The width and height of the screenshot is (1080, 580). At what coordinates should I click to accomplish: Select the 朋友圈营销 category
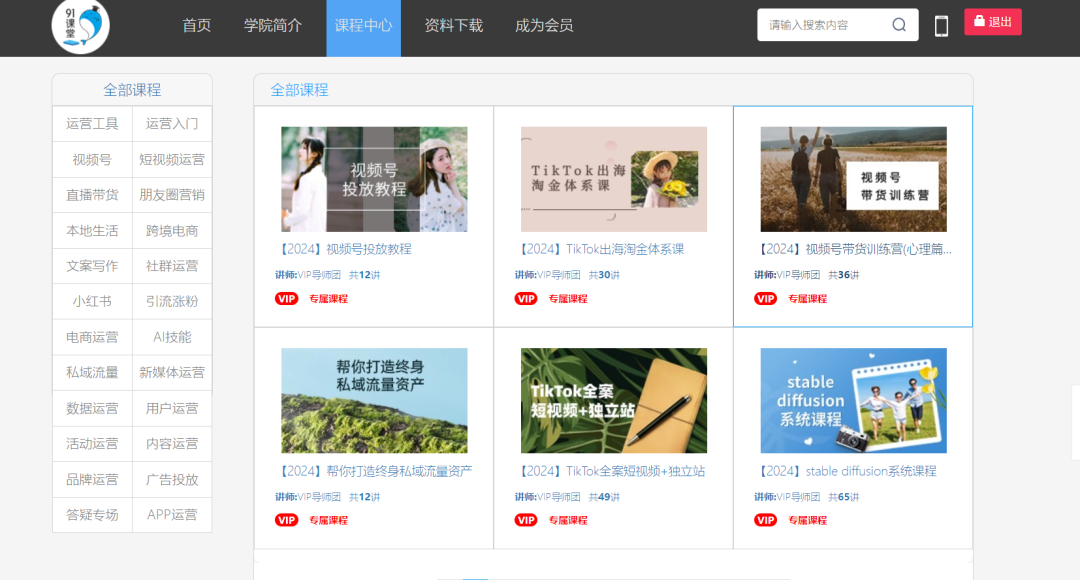click(x=172, y=195)
